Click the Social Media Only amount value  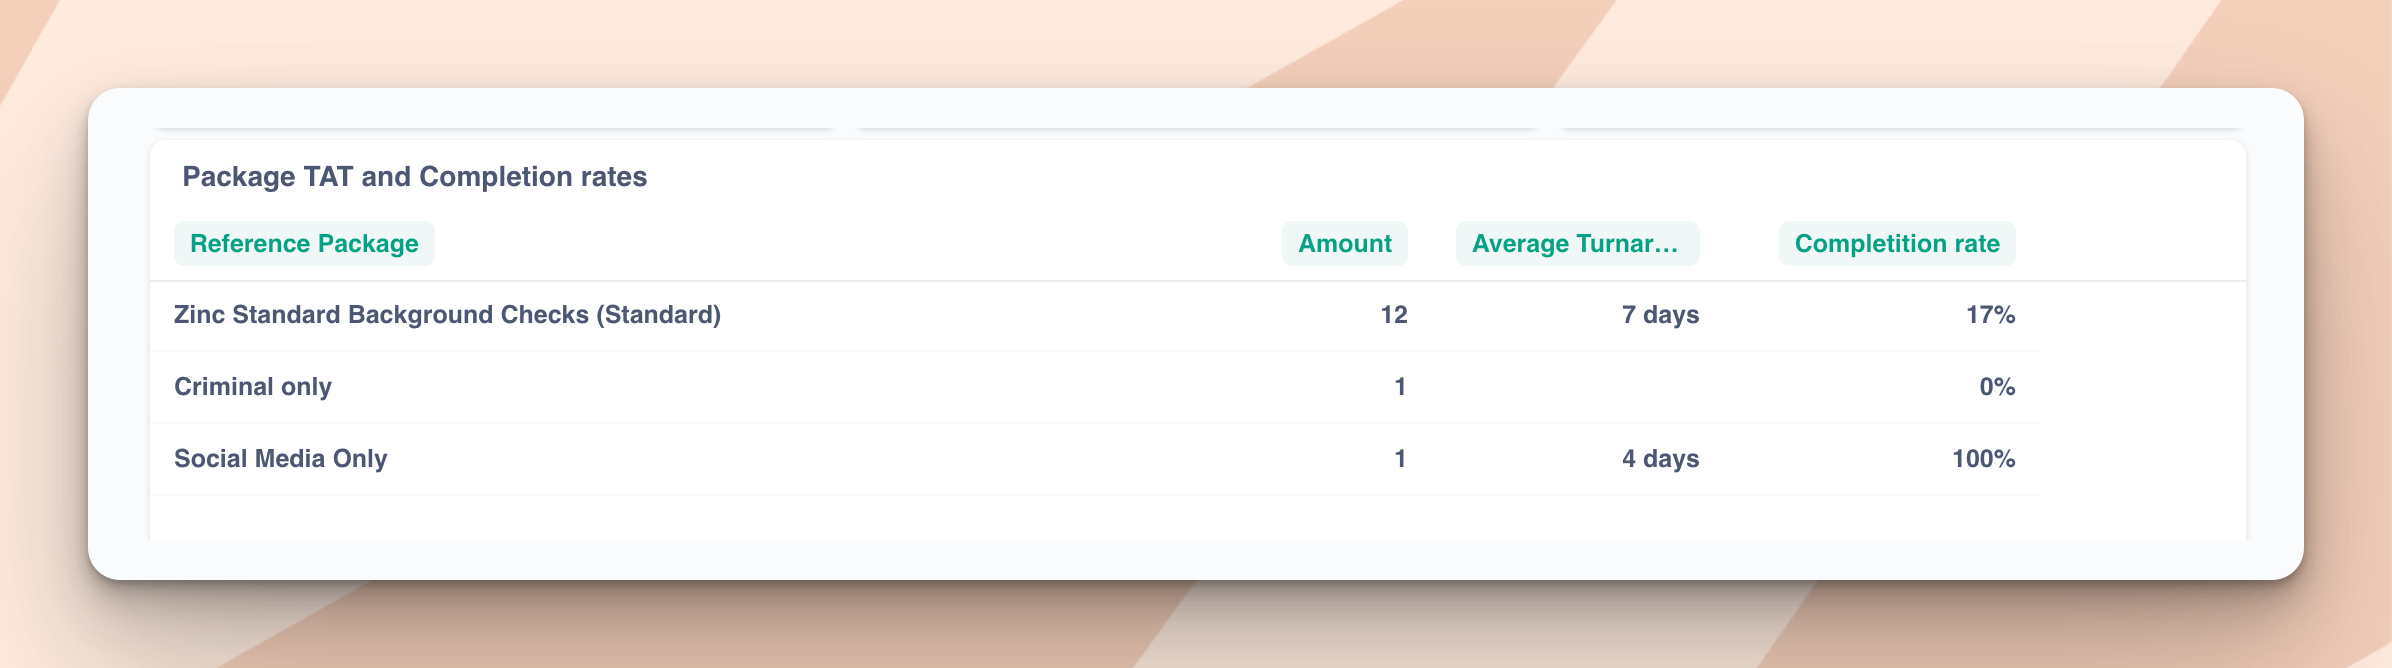1400,459
